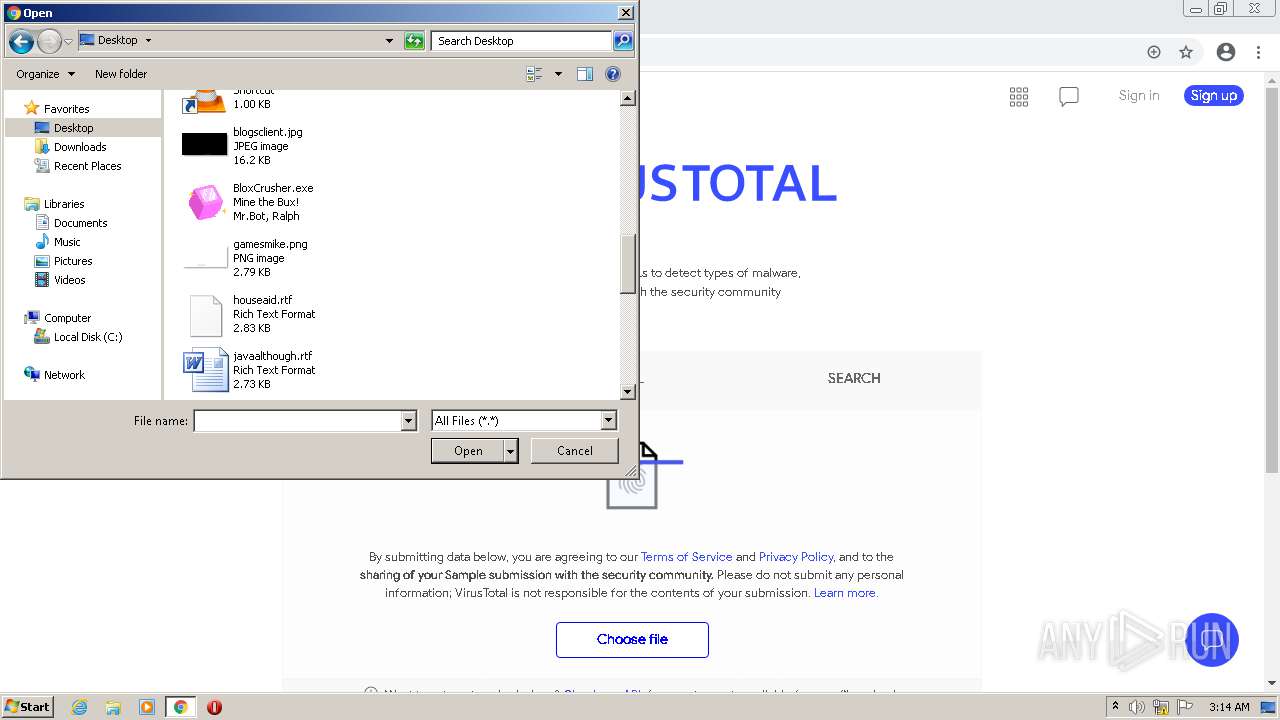Open media player taskbar icon
Viewport: 1280px width, 720px height.
pos(146,707)
